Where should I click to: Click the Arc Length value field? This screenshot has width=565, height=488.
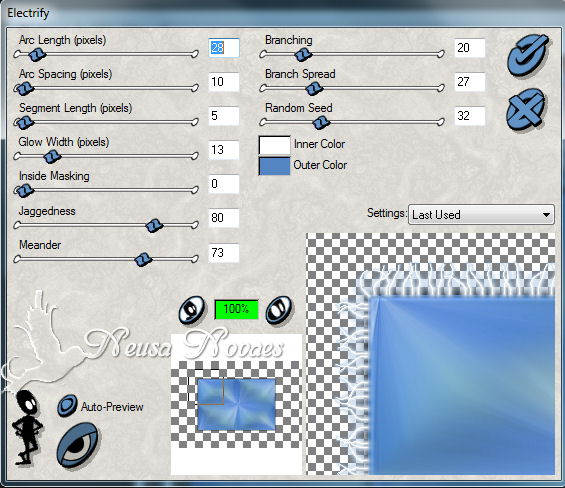224,48
